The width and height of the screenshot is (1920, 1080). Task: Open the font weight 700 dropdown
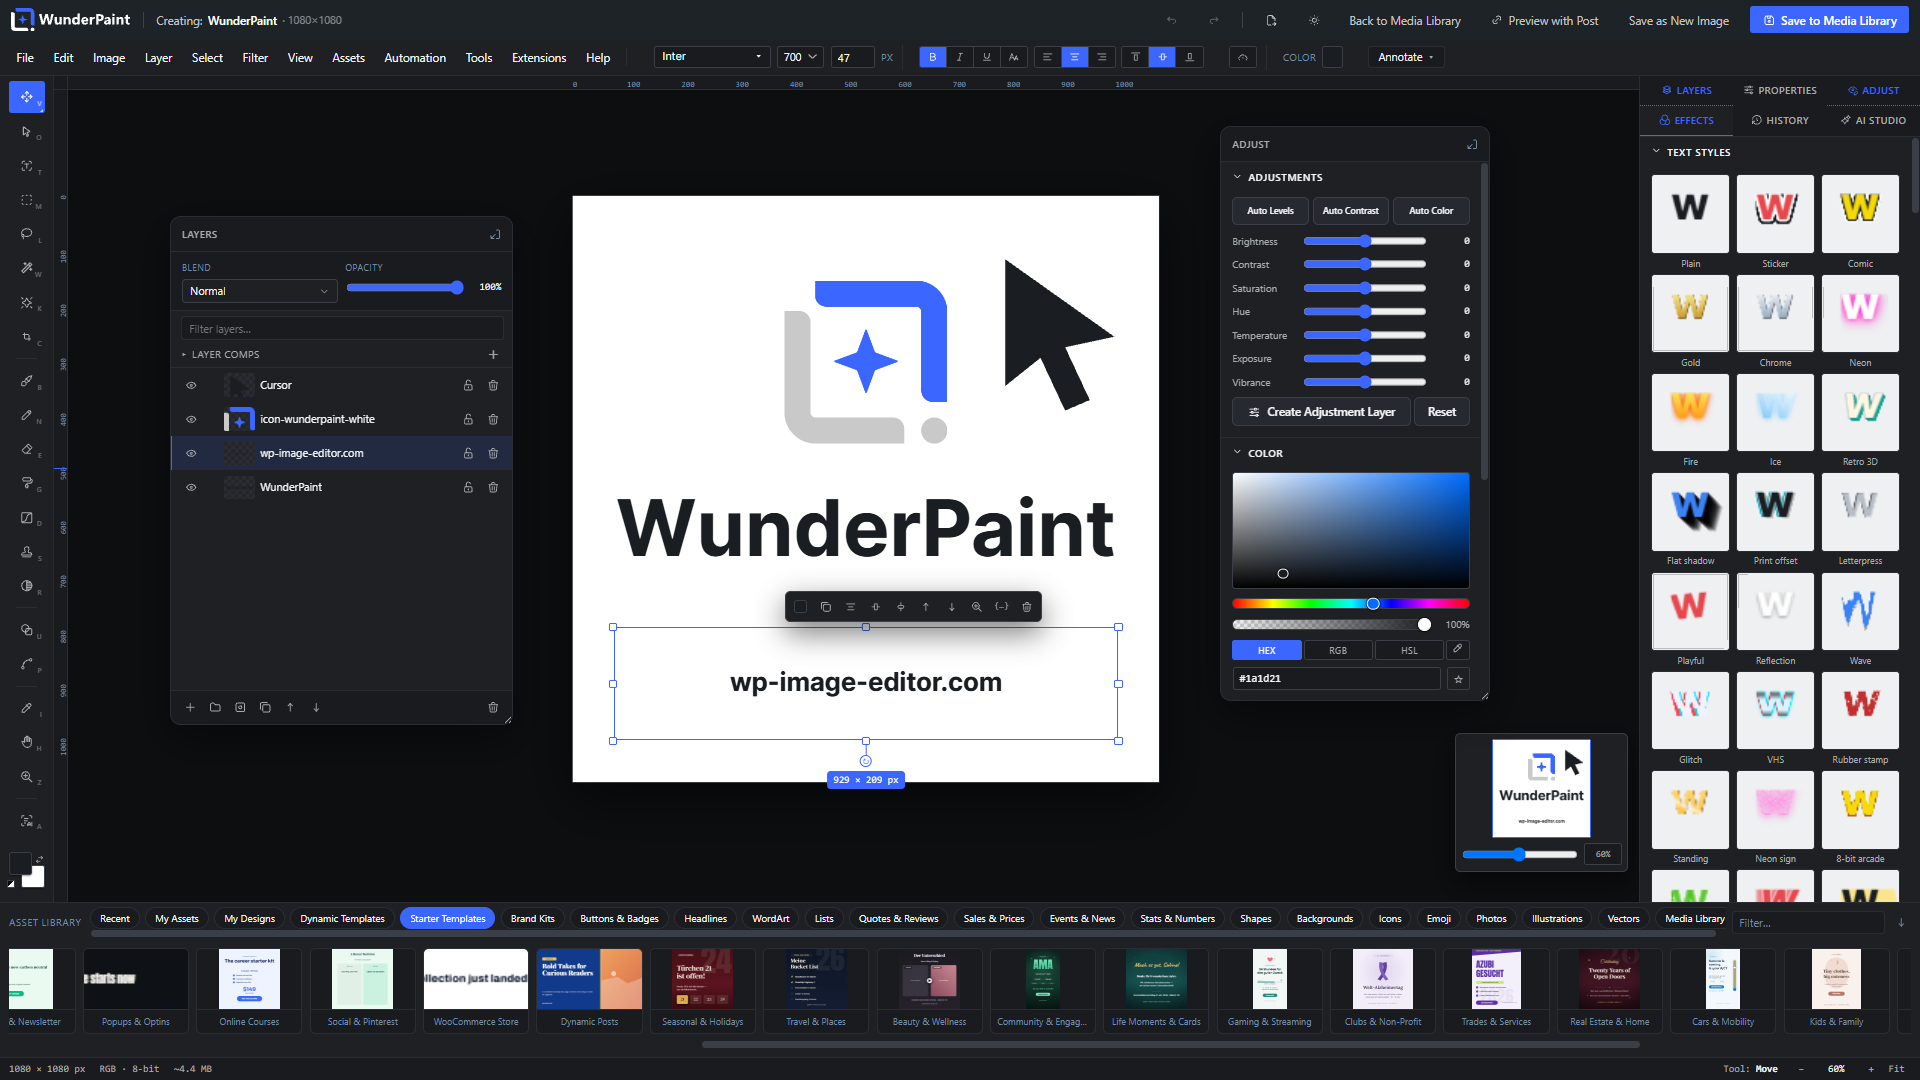[x=801, y=57]
